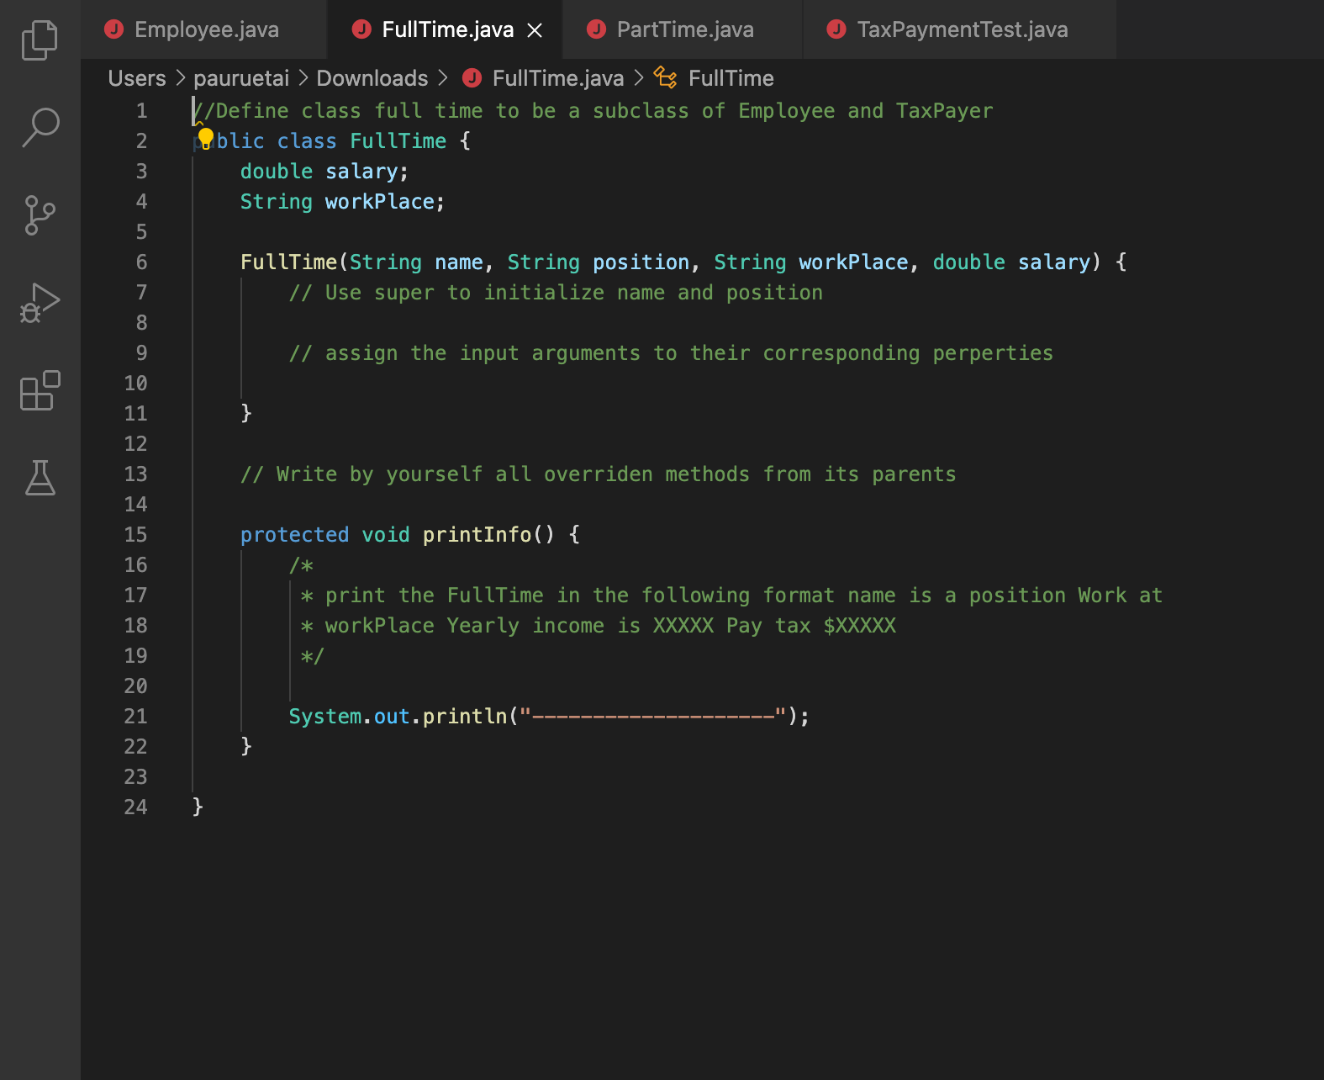The image size is (1324, 1080).
Task: Click line number 15 in the gutter
Action: (x=135, y=535)
